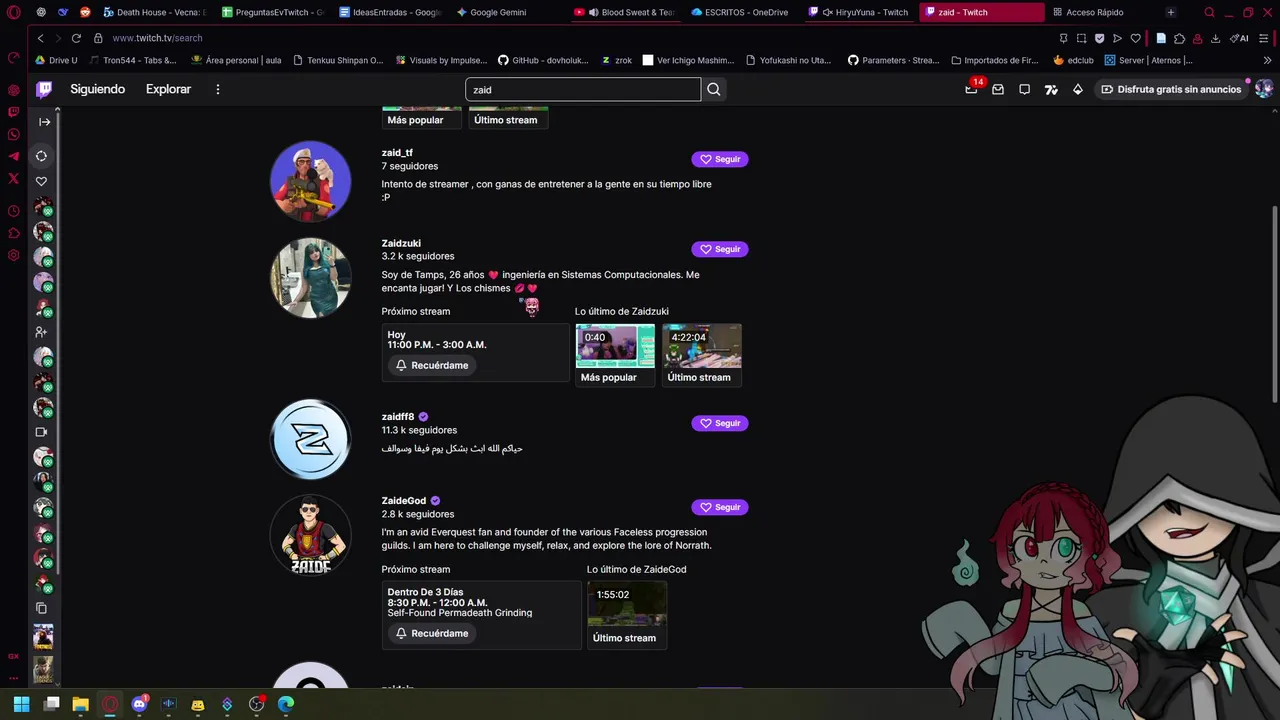Open the followed channels heart icon in sidebar
This screenshot has height=720, width=1280.
coord(41,181)
